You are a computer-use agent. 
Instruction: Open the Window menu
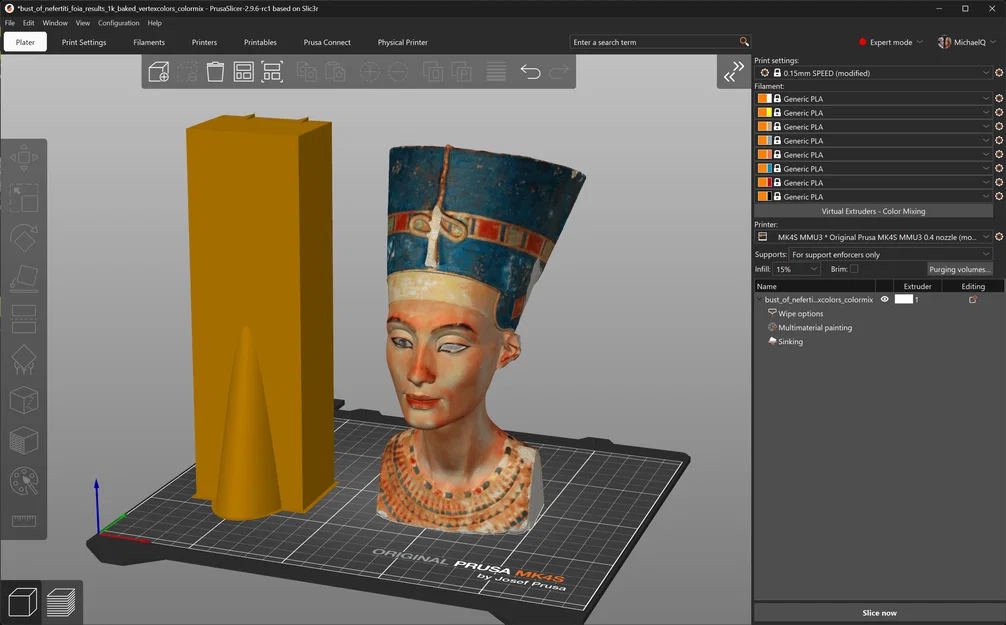(x=55, y=23)
